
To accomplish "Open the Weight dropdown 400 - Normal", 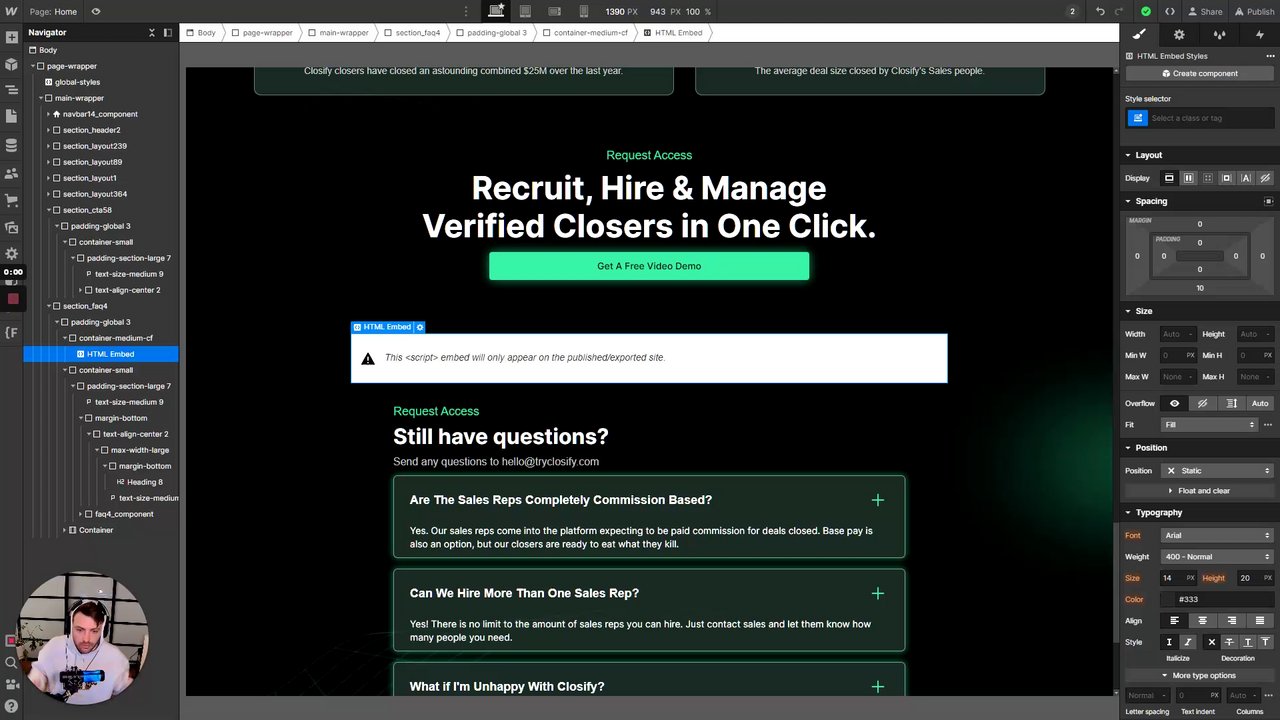I will [1217, 557].
